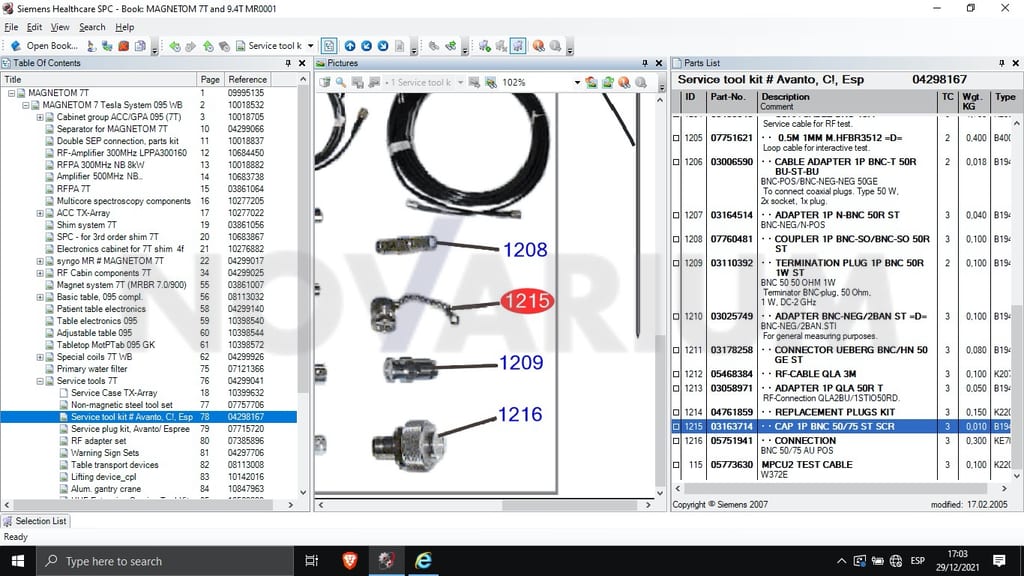Close the Table Of Contents panel

[x=302, y=63]
